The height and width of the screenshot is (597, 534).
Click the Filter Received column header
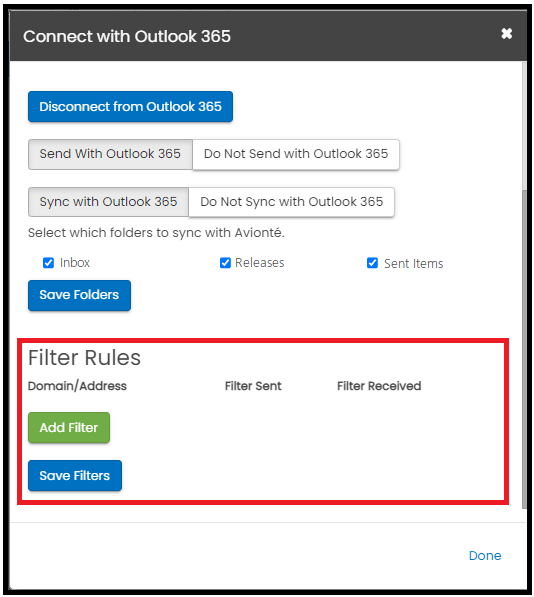pyautogui.click(x=379, y=386)
